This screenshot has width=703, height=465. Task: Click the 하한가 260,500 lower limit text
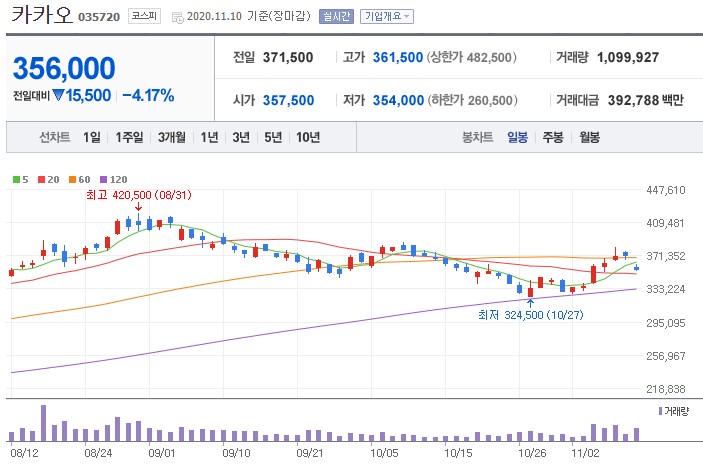472,100
